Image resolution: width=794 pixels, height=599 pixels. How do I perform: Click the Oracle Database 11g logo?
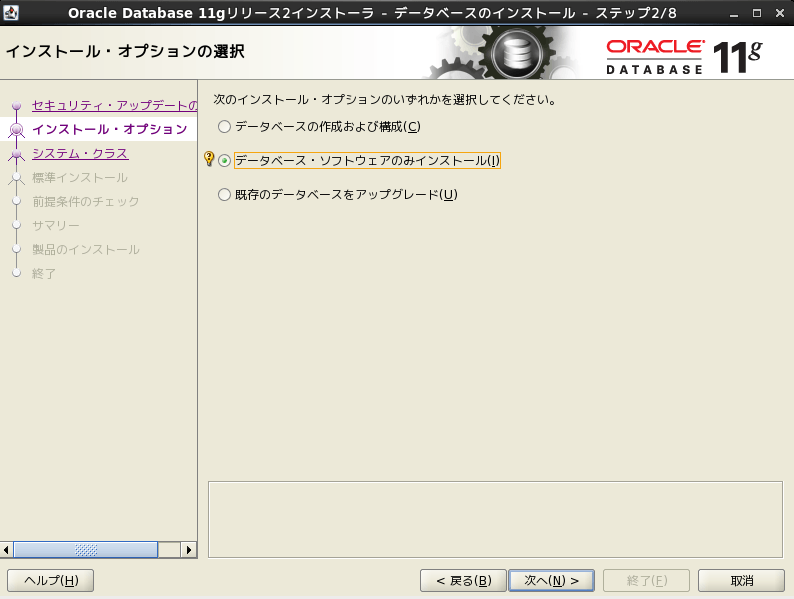684,56
